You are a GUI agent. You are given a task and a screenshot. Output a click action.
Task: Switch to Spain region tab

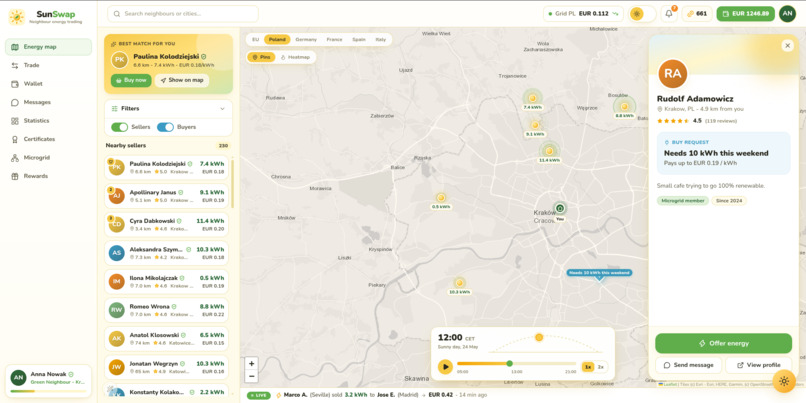point(359,40)
